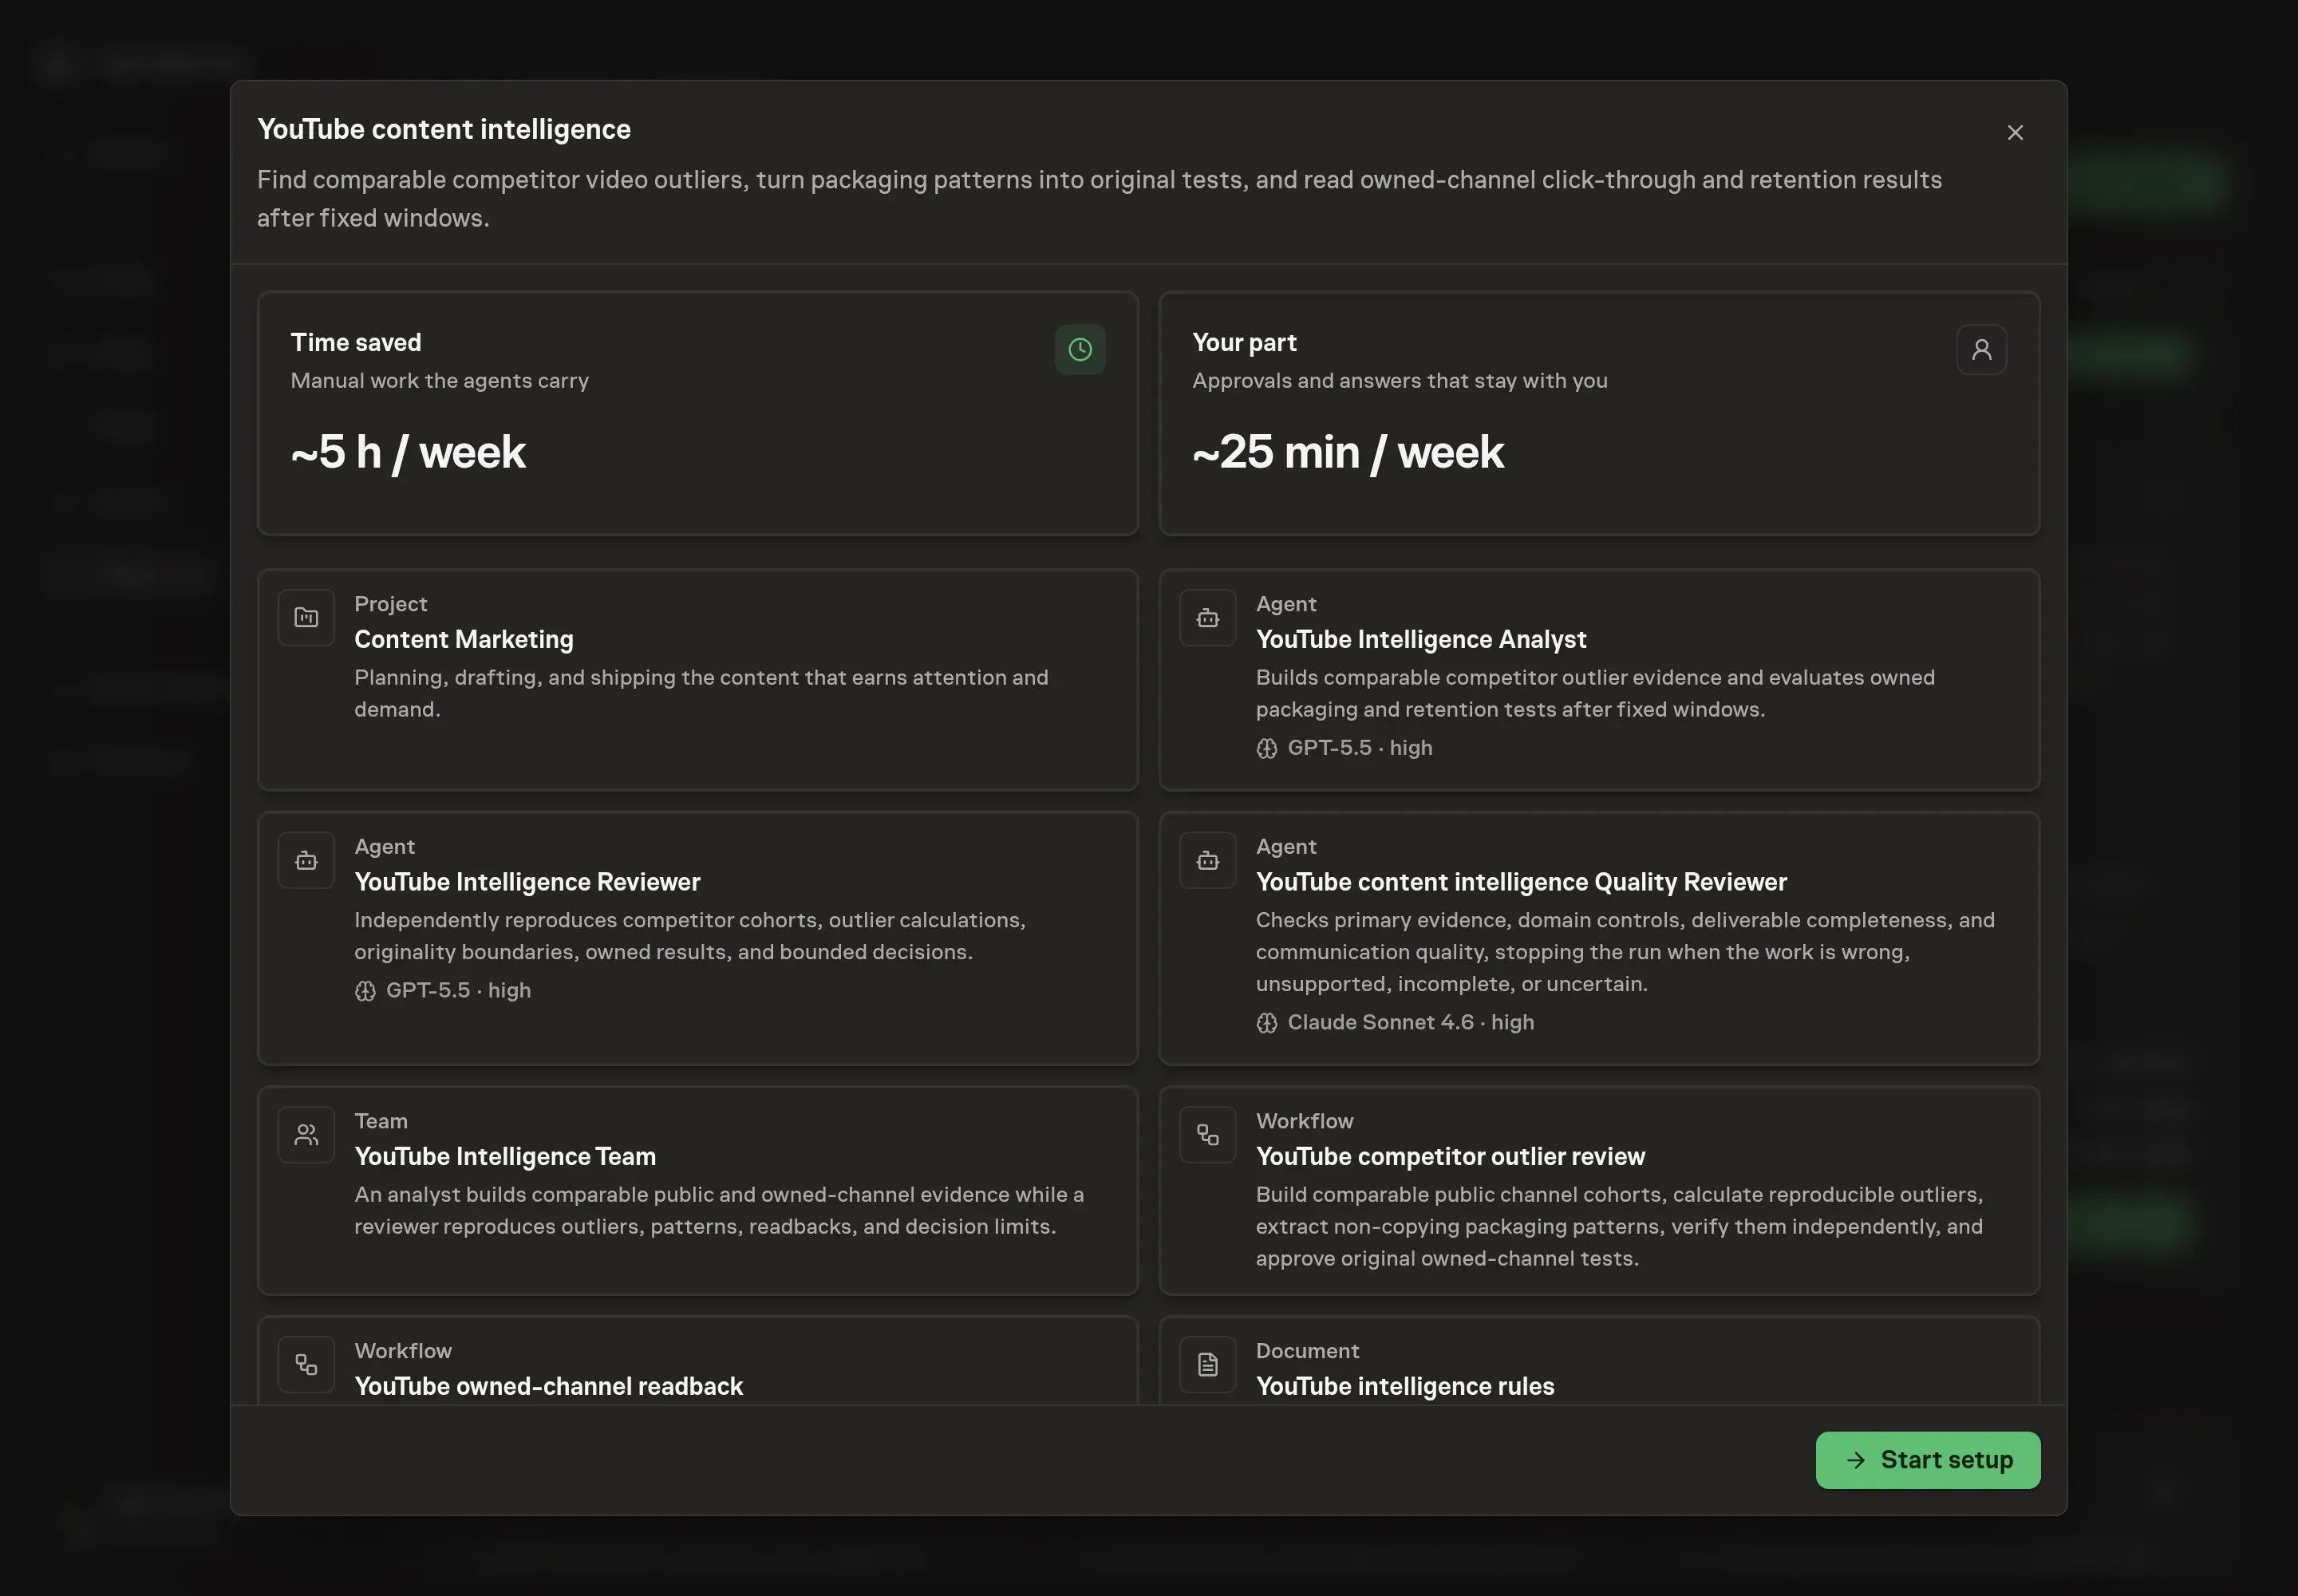Select the YouTube competitor outlier review title
Screen dimensions: 2298x1596
(x=1450, y=1157)
